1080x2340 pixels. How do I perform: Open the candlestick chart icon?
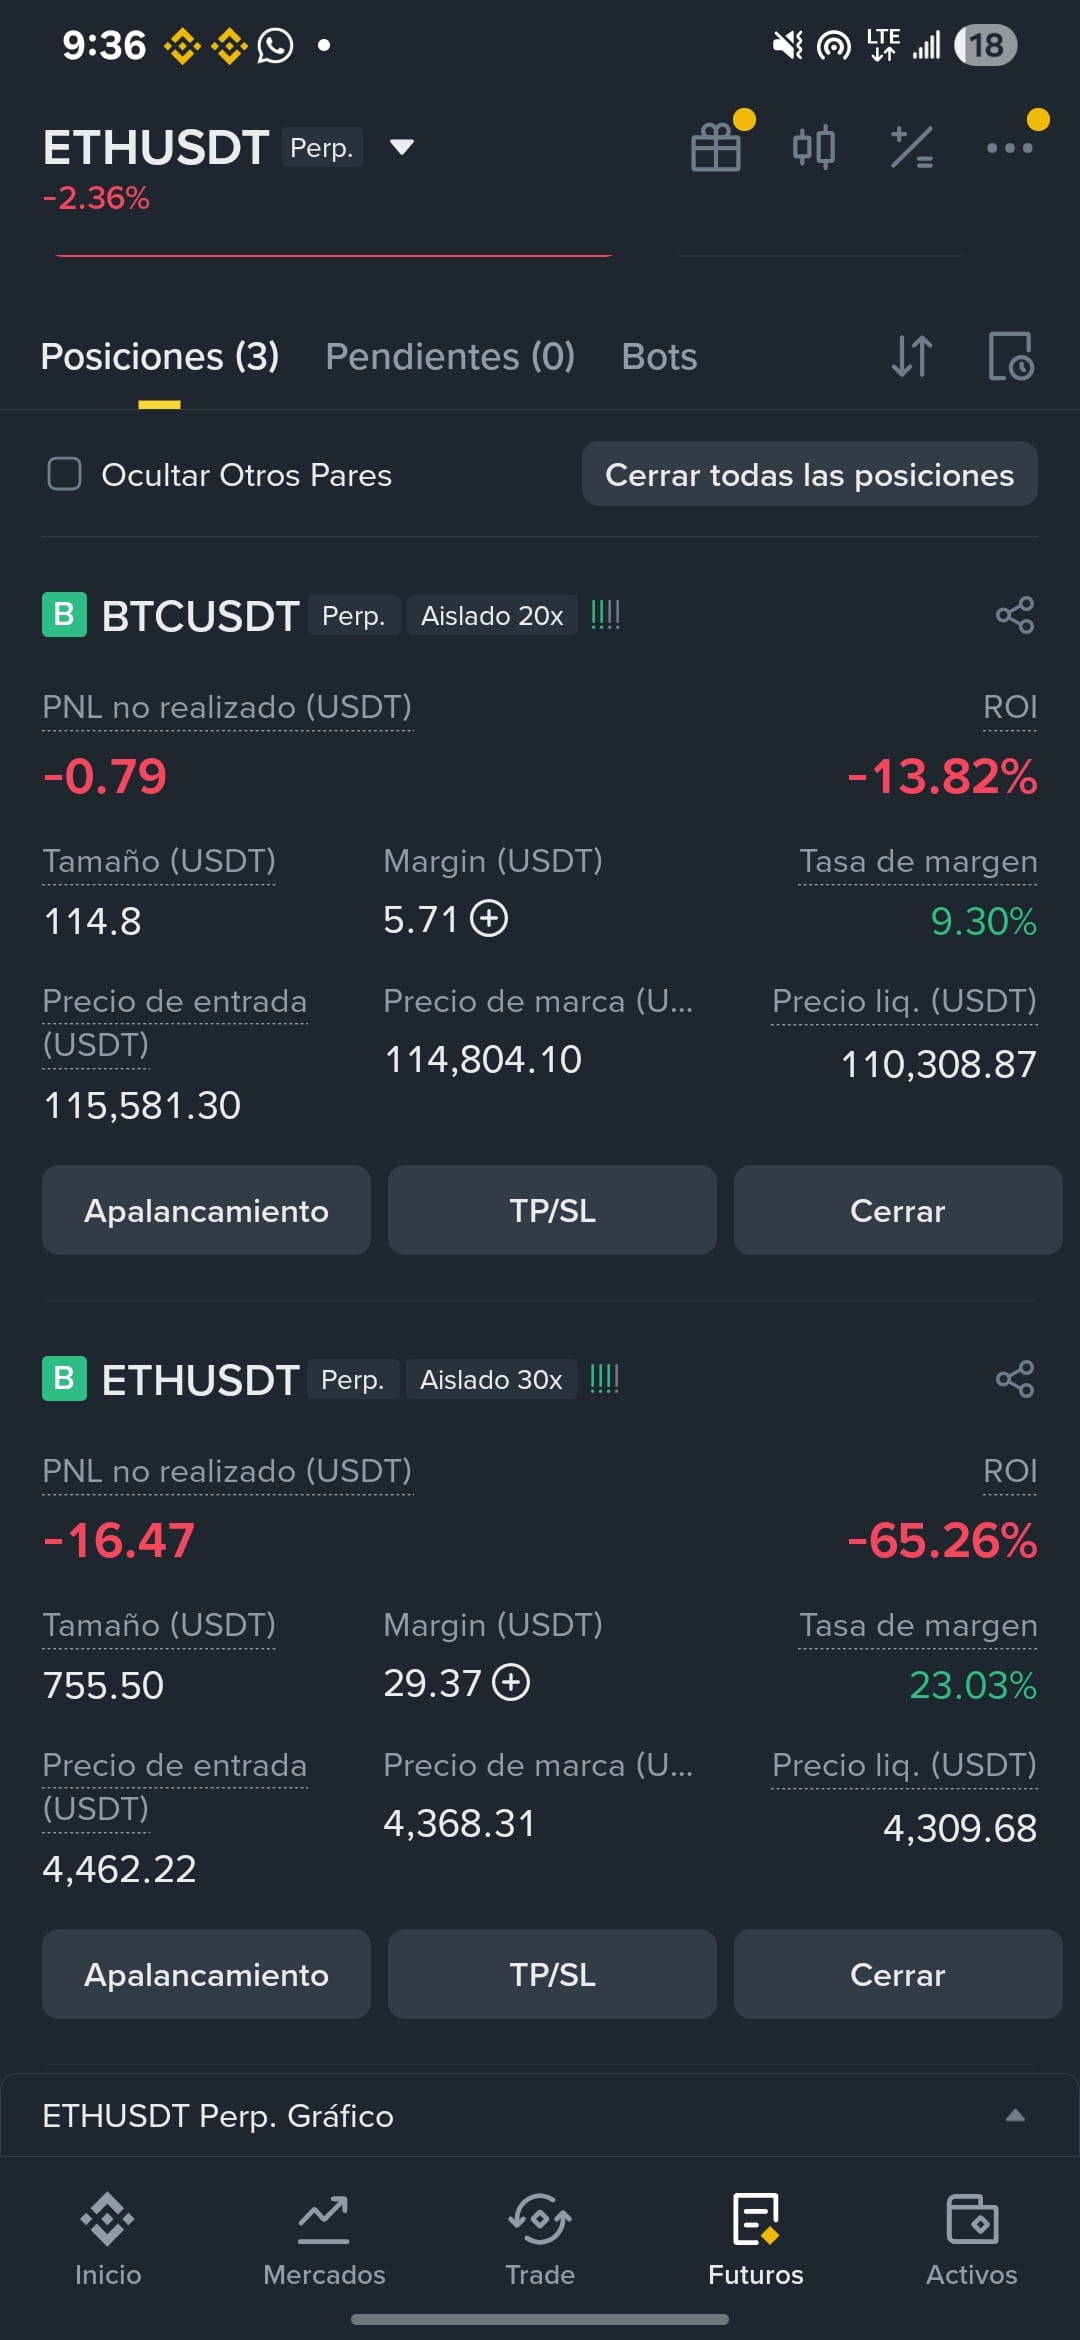(x=813, y=147)
